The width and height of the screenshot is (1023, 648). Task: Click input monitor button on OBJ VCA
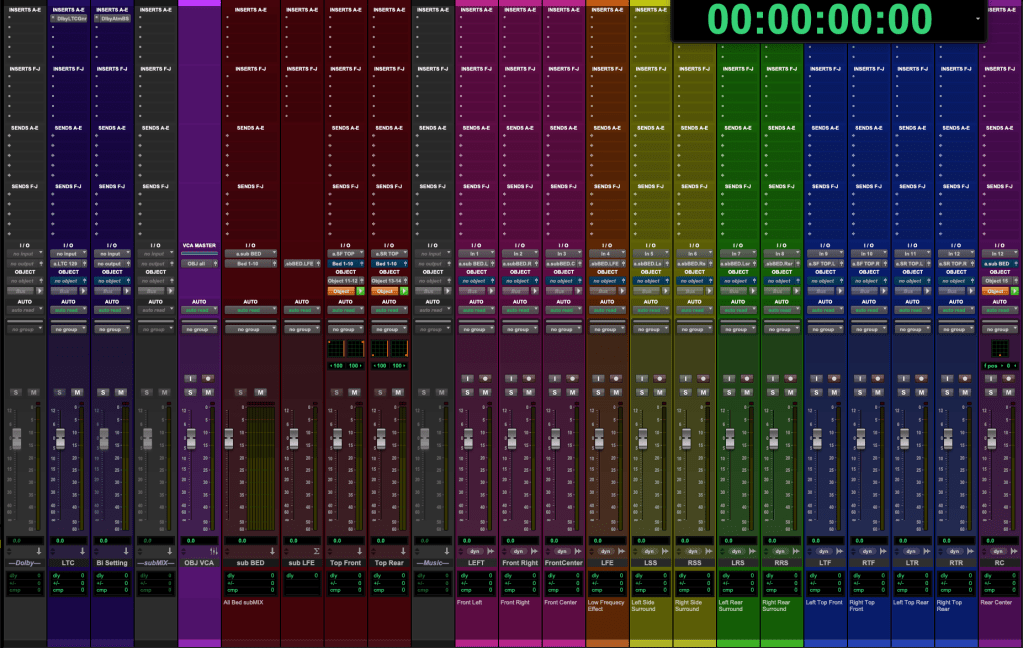pyautogui.click(x=191, y=378)
